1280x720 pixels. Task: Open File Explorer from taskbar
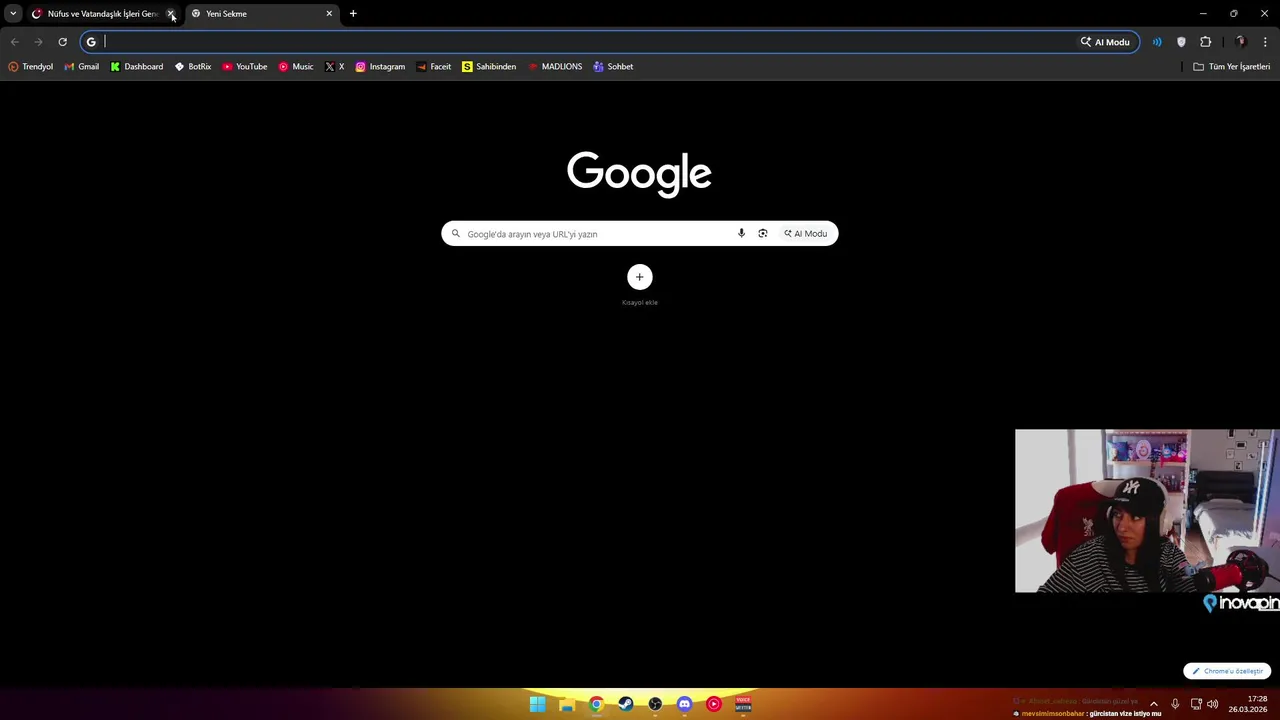tap(567, 704)
